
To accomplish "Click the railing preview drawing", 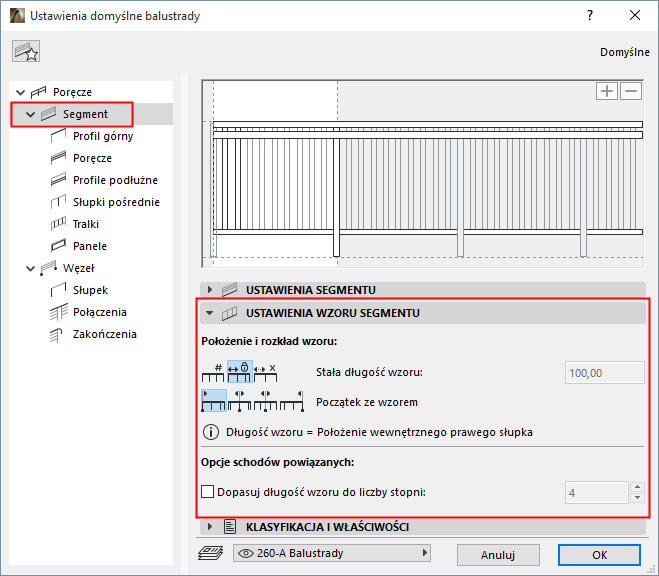I will click(422, 174).
